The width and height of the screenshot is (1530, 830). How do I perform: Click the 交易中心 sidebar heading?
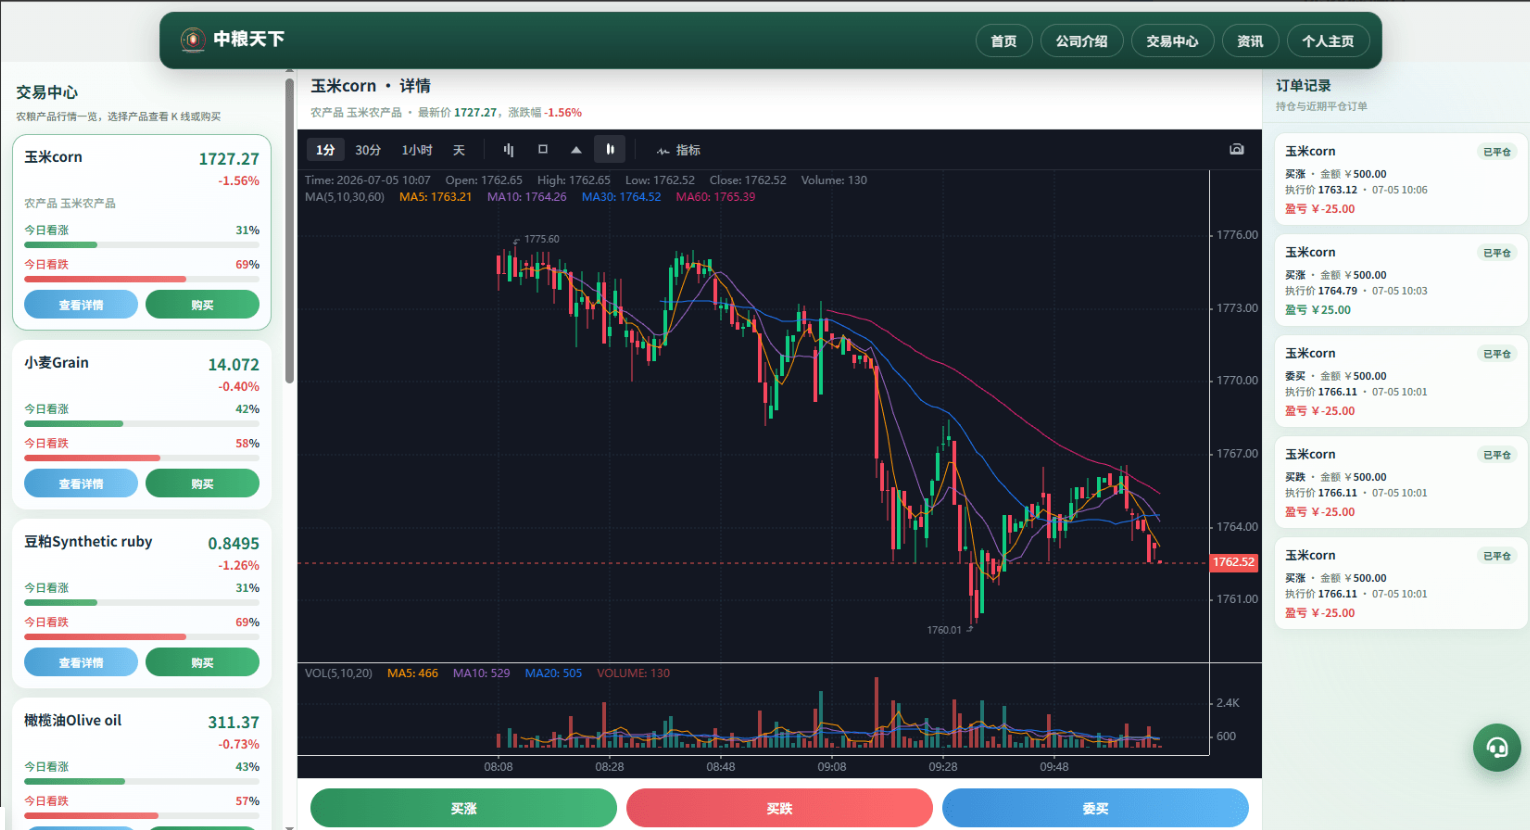(x=47, y=92)
